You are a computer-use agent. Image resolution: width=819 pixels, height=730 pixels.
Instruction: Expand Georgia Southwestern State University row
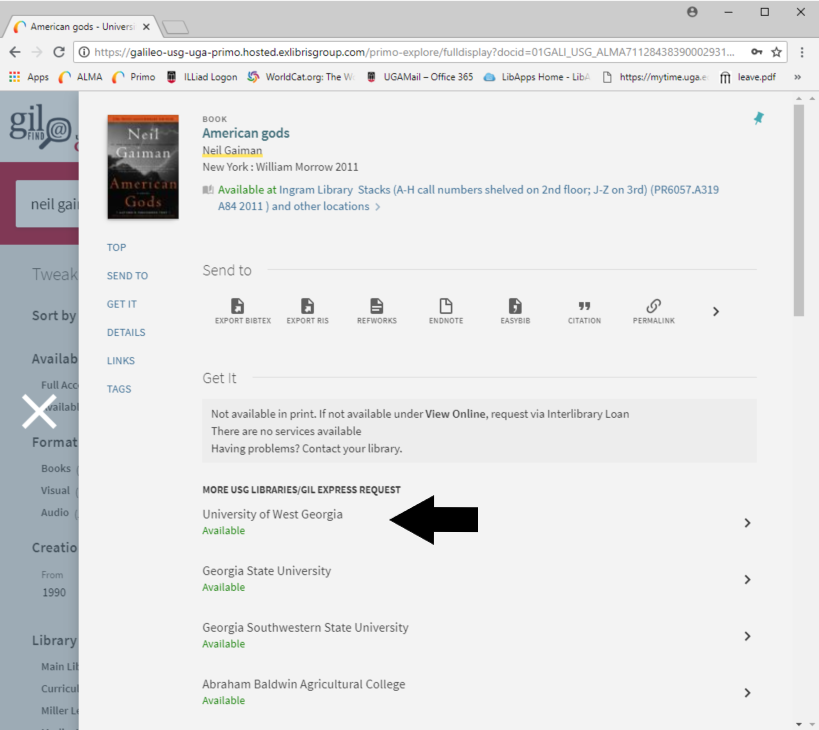pyautogui.click(x=746, y=636)
